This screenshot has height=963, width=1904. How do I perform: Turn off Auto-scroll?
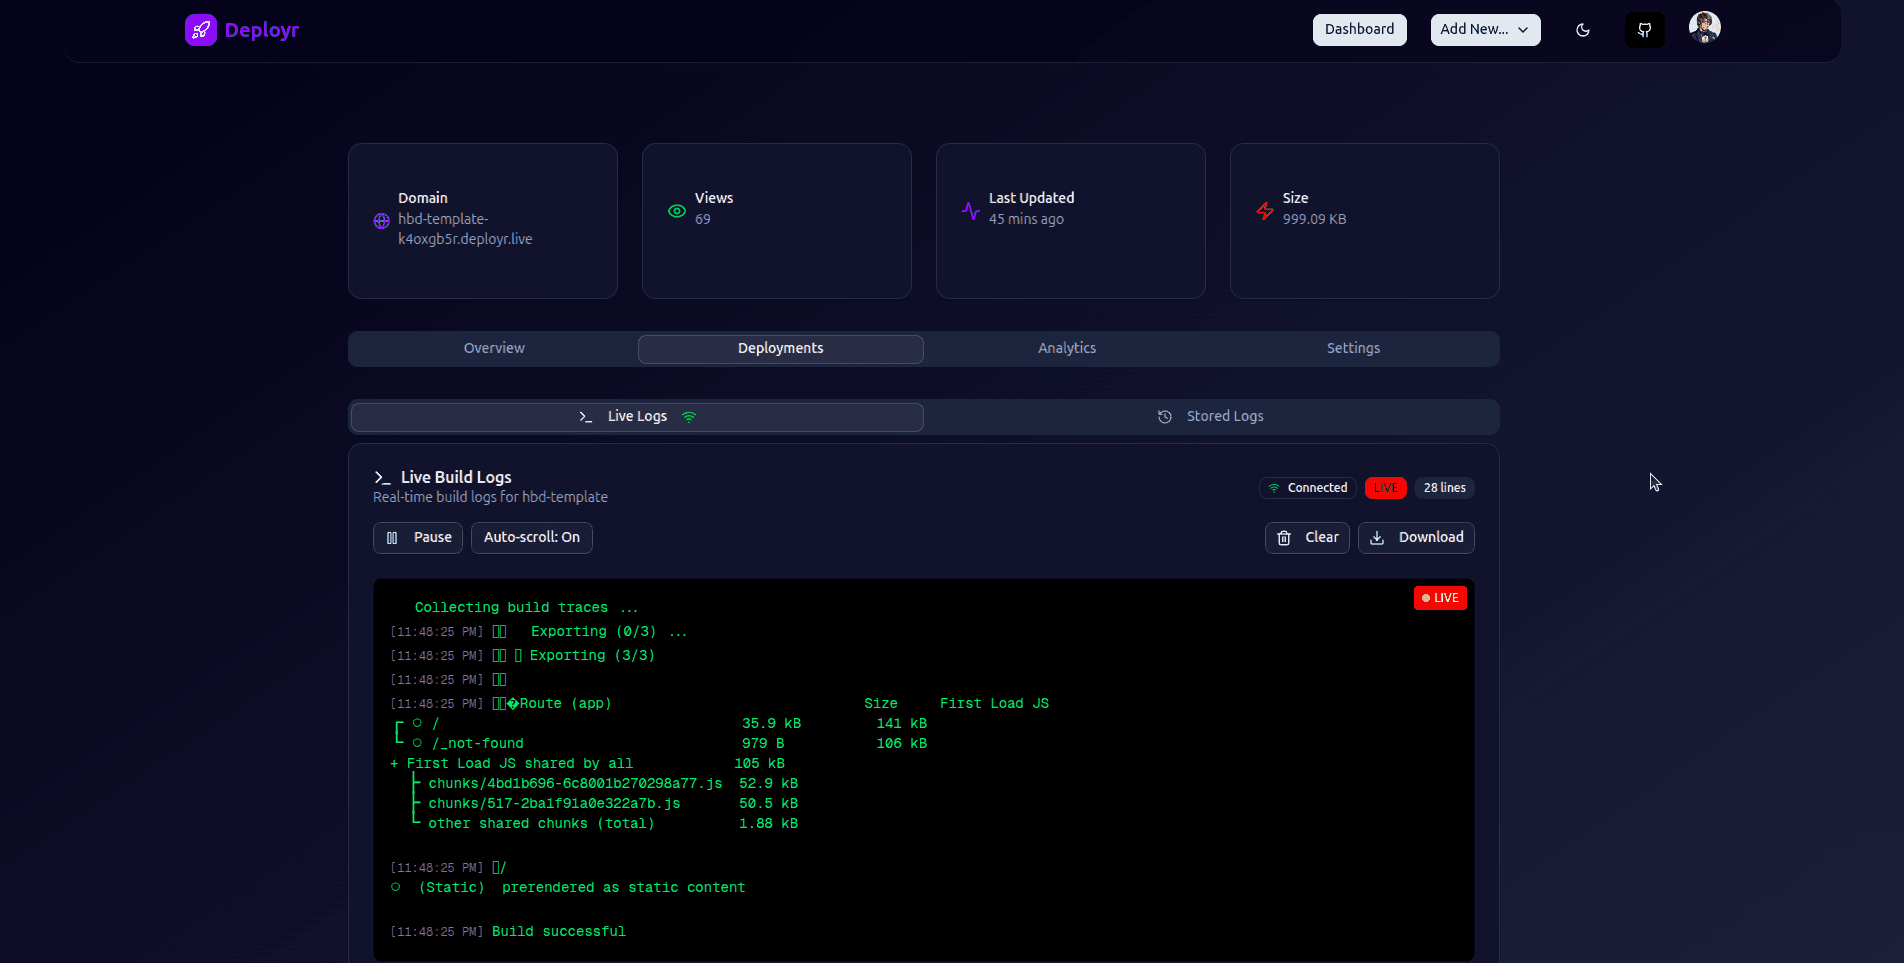coord(531,537)
